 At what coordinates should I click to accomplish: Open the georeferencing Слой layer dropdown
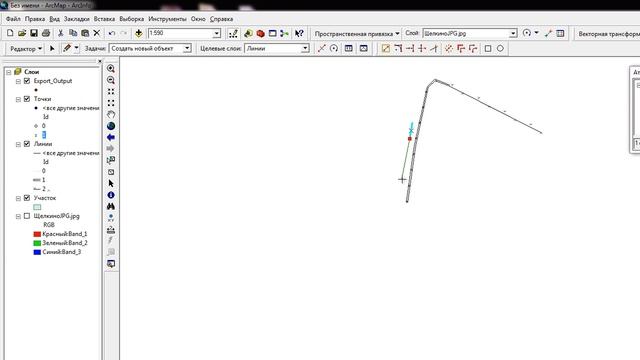[x=513, y=33]
